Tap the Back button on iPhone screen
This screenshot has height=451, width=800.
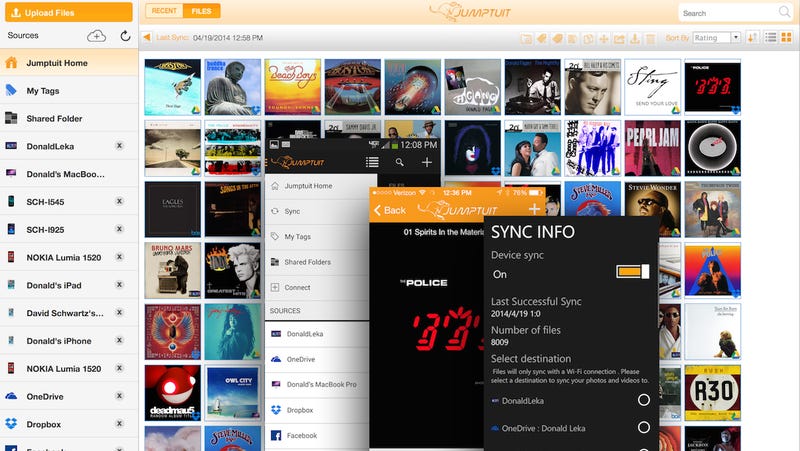pos(390,210)
